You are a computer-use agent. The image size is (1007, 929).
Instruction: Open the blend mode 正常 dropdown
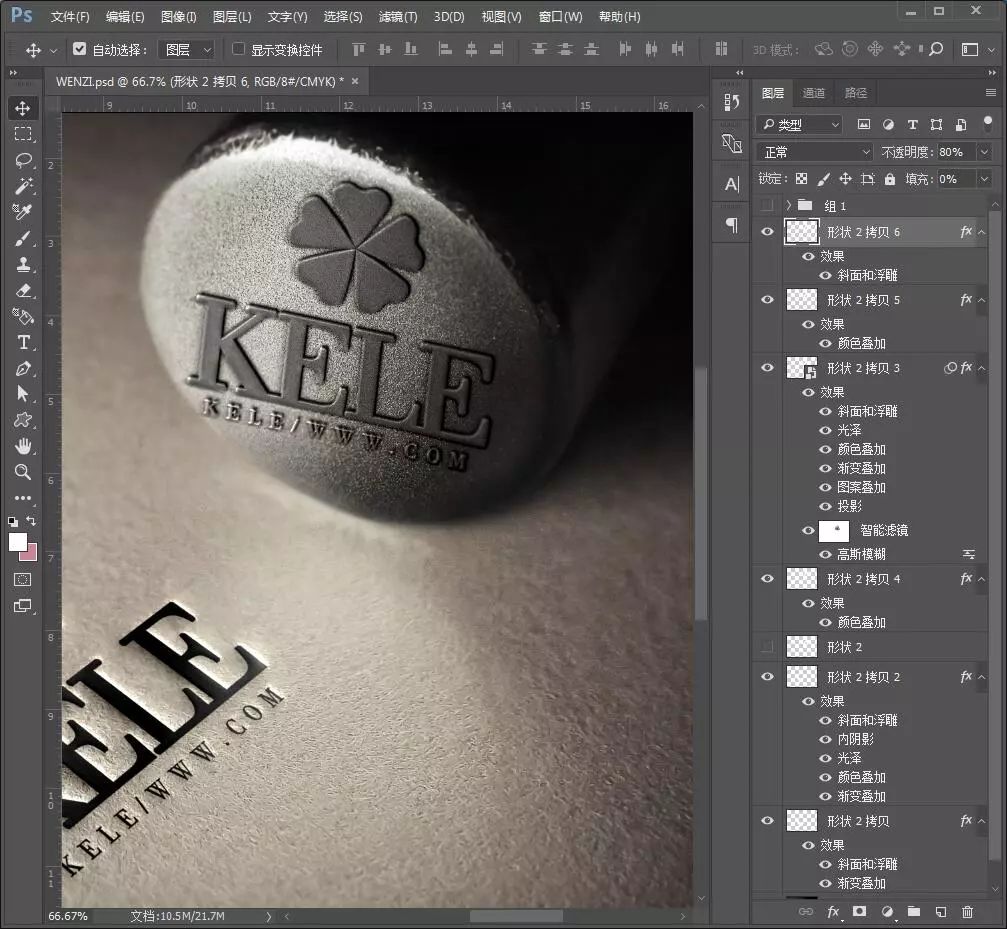point(815,152)
